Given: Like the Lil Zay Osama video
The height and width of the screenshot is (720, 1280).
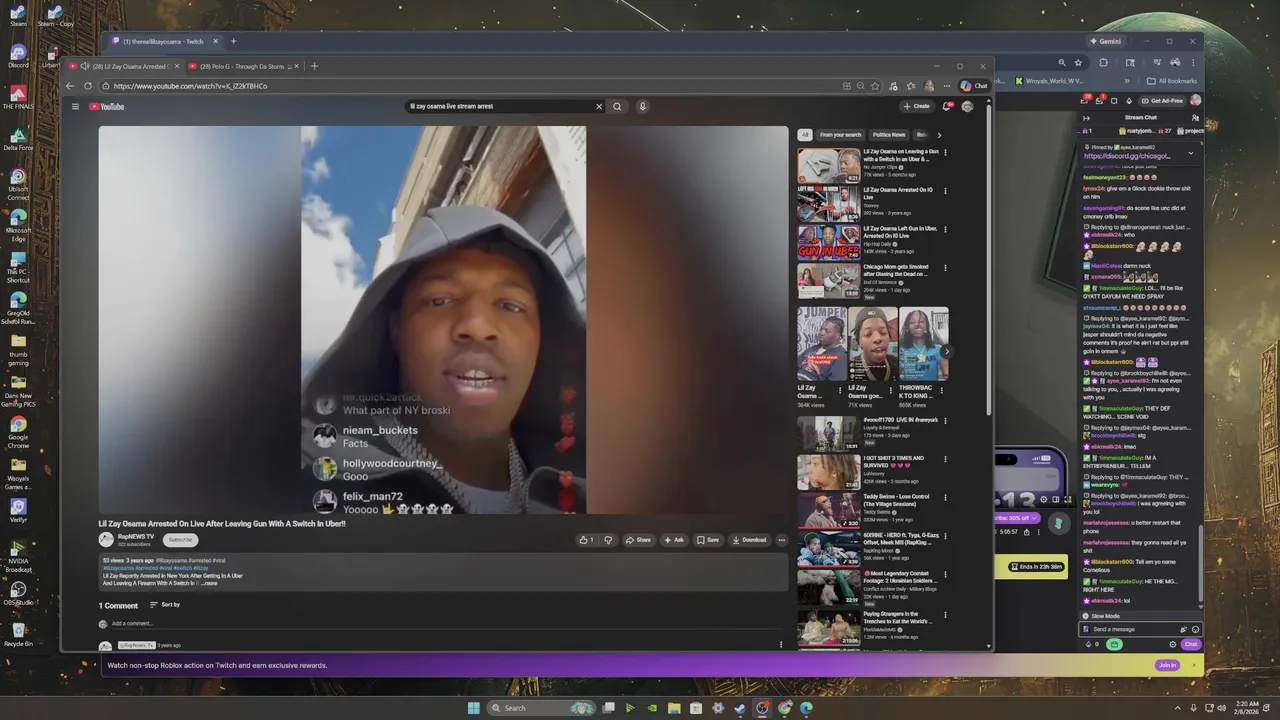Looking at the screenshot, I should (586, 540).
